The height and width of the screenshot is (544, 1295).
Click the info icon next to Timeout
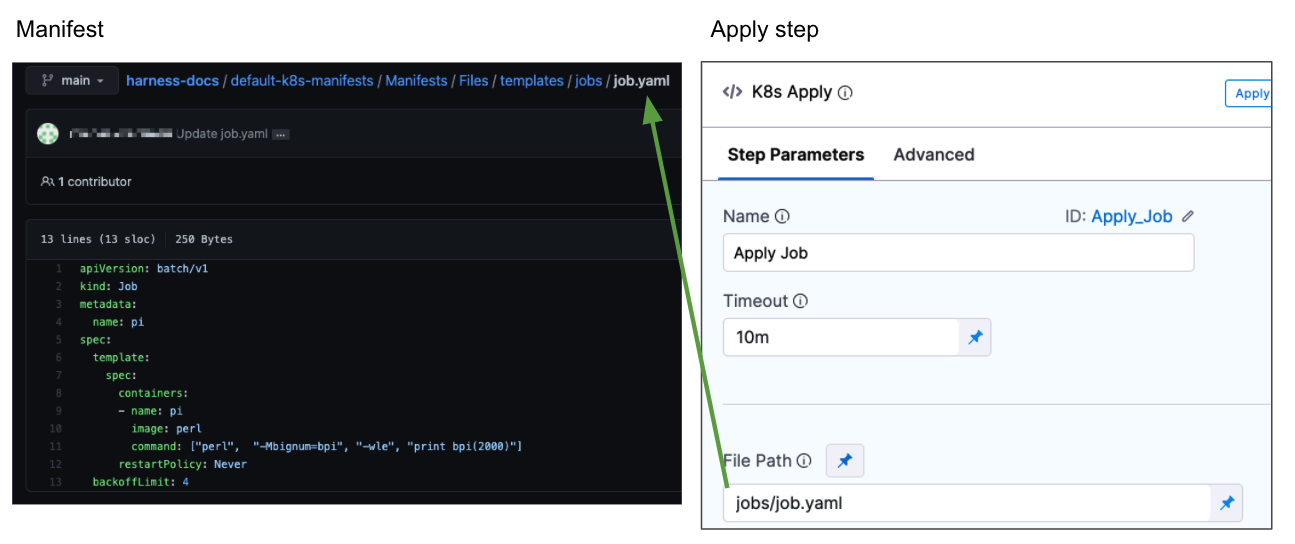pos(800,301)
